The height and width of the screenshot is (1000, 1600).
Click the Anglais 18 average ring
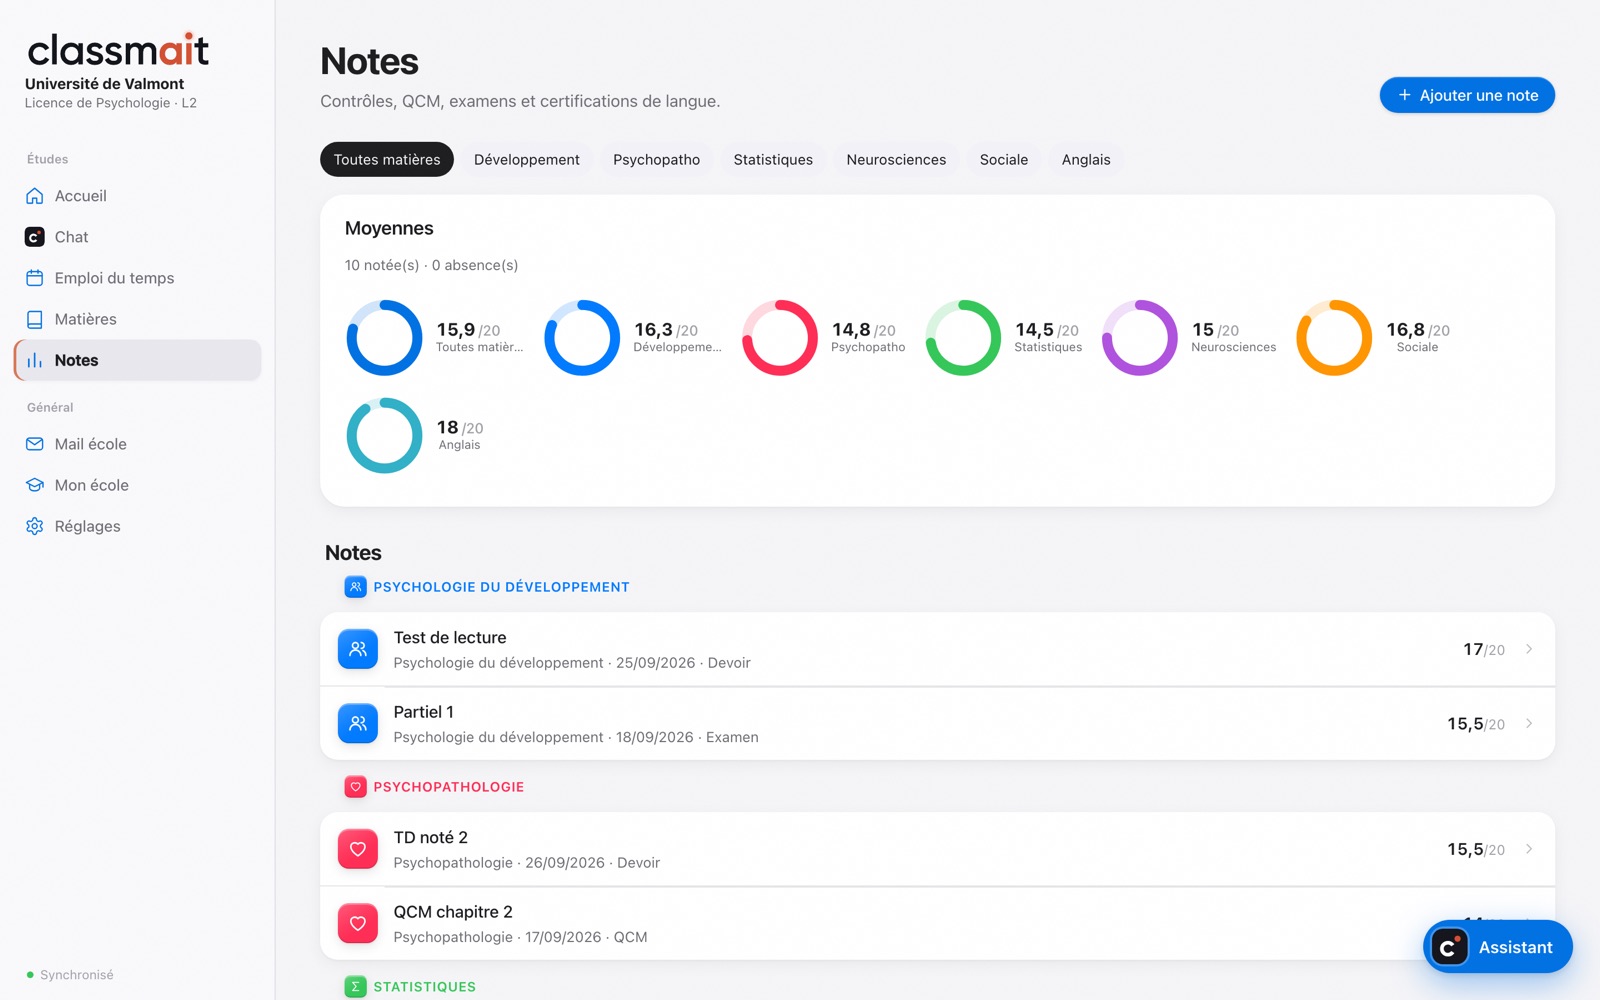tap(384, 436)
